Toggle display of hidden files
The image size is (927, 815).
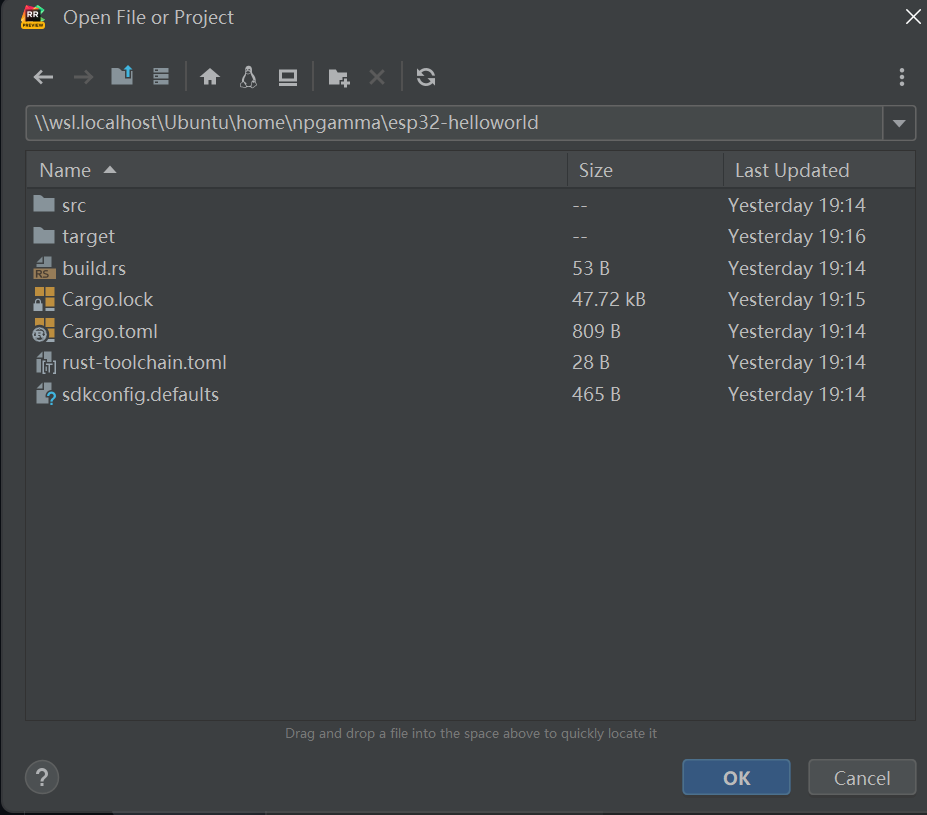tap(160, 76)
